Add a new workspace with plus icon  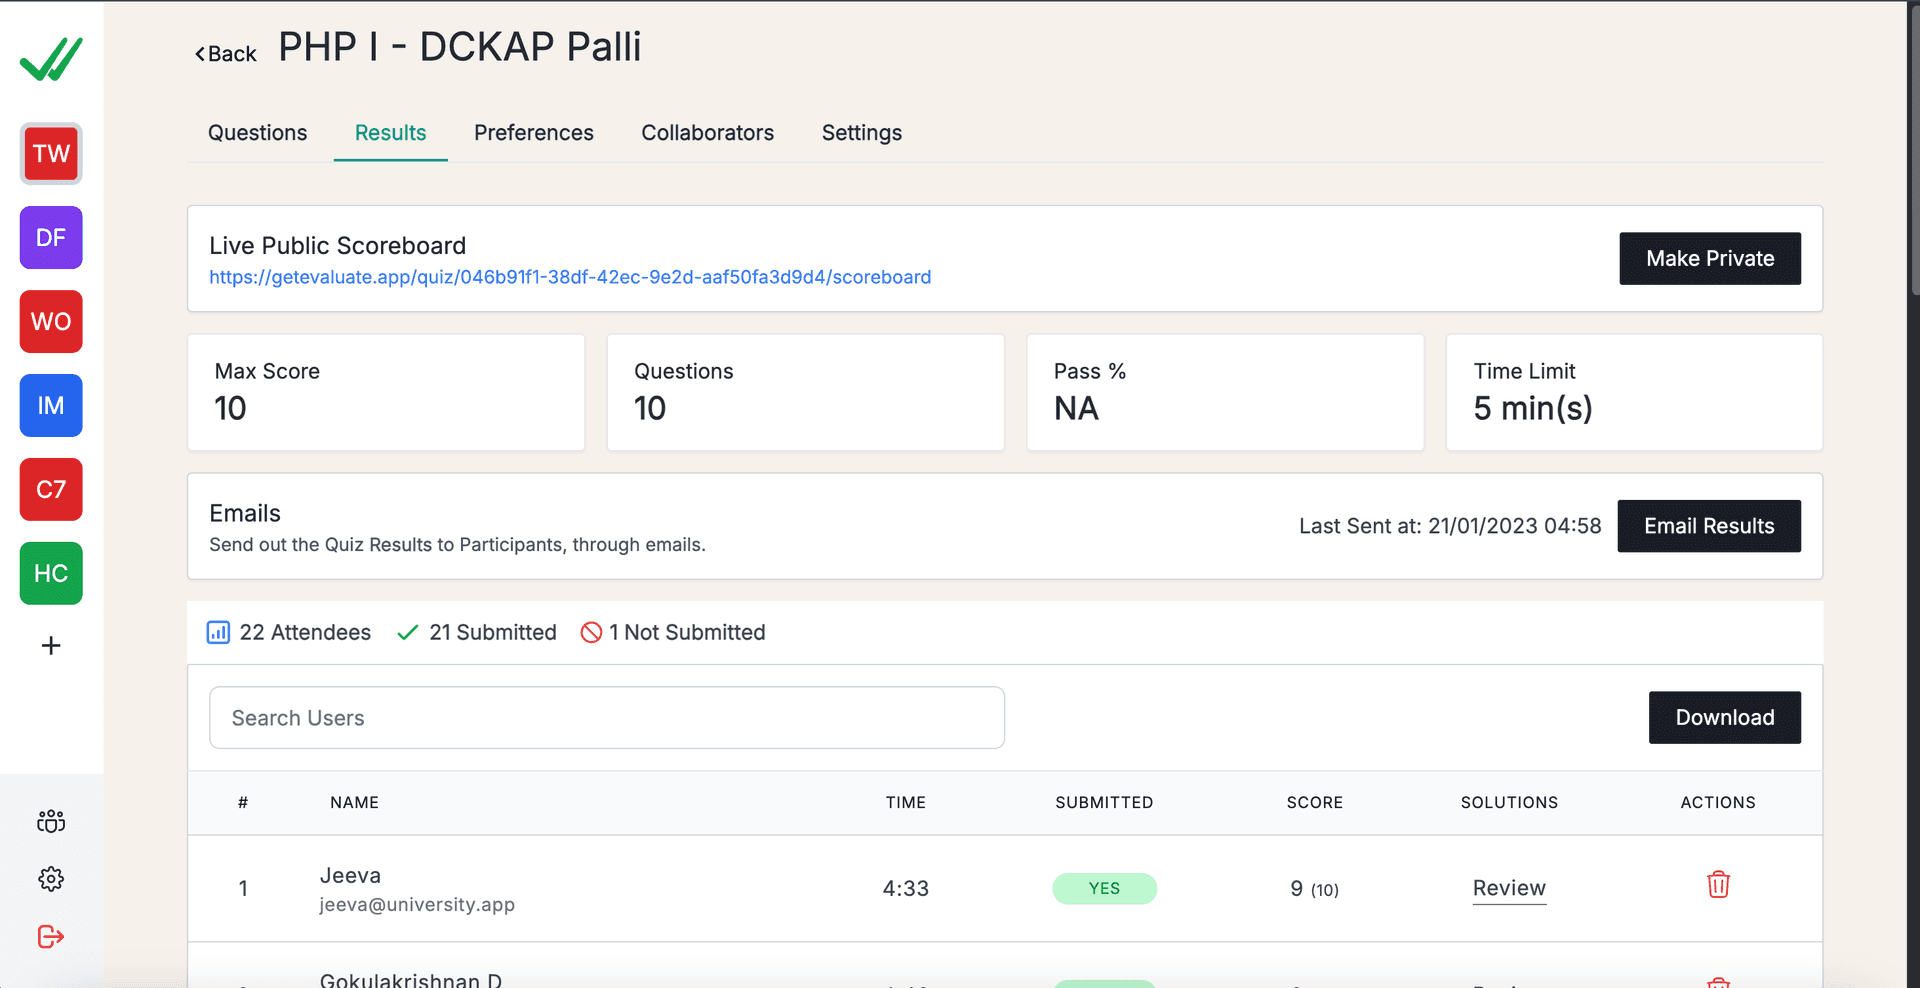coord(51,646)
